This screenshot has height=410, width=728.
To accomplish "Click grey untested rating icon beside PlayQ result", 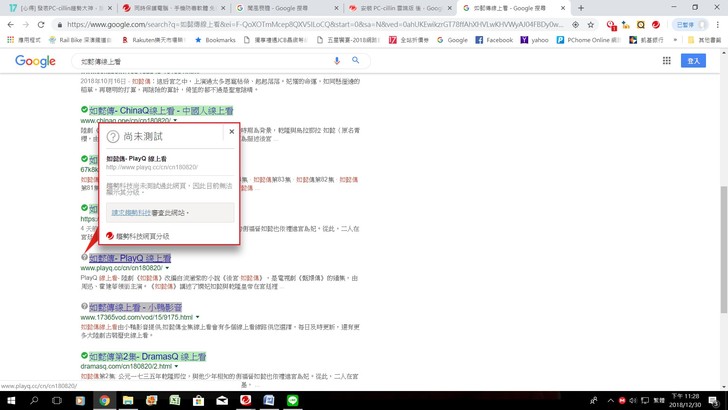I will point(84,257).
